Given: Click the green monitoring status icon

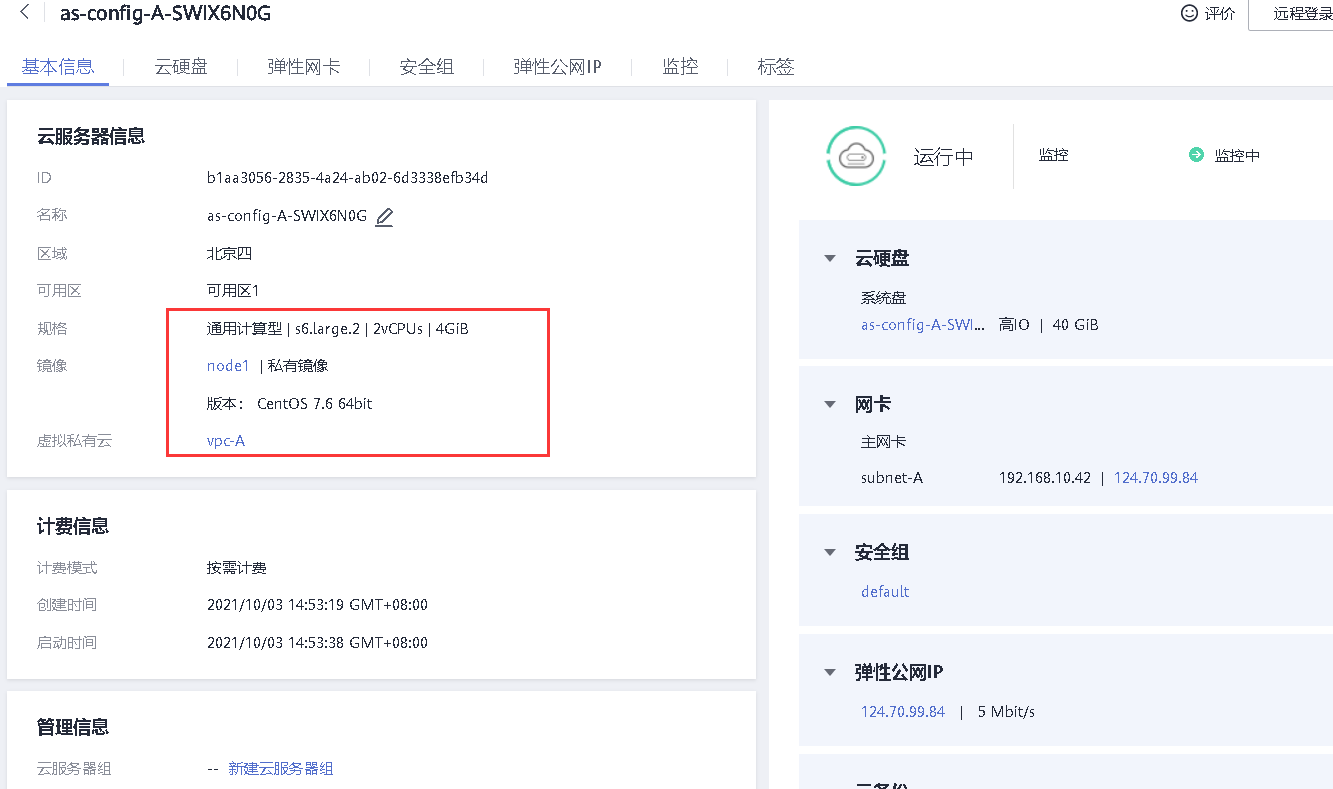Looking at the screenshot, I should (x=1196, y=155).
